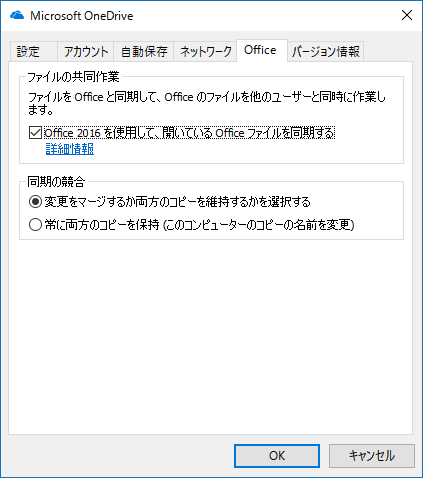Open the アカウント tab

click(x=86, y=51)
